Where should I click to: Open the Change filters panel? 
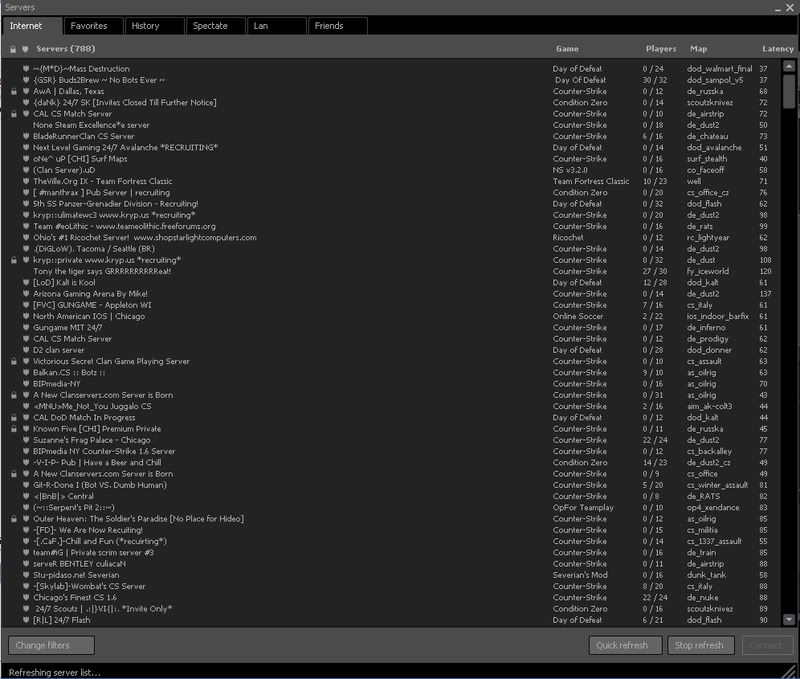pyautogui.click(x=52, y=645)
